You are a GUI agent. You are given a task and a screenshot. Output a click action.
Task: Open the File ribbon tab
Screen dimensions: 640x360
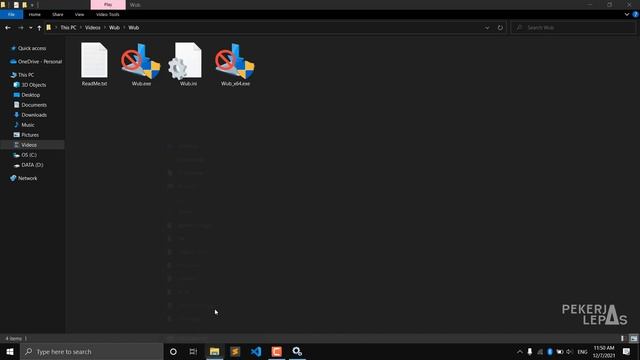11,14
